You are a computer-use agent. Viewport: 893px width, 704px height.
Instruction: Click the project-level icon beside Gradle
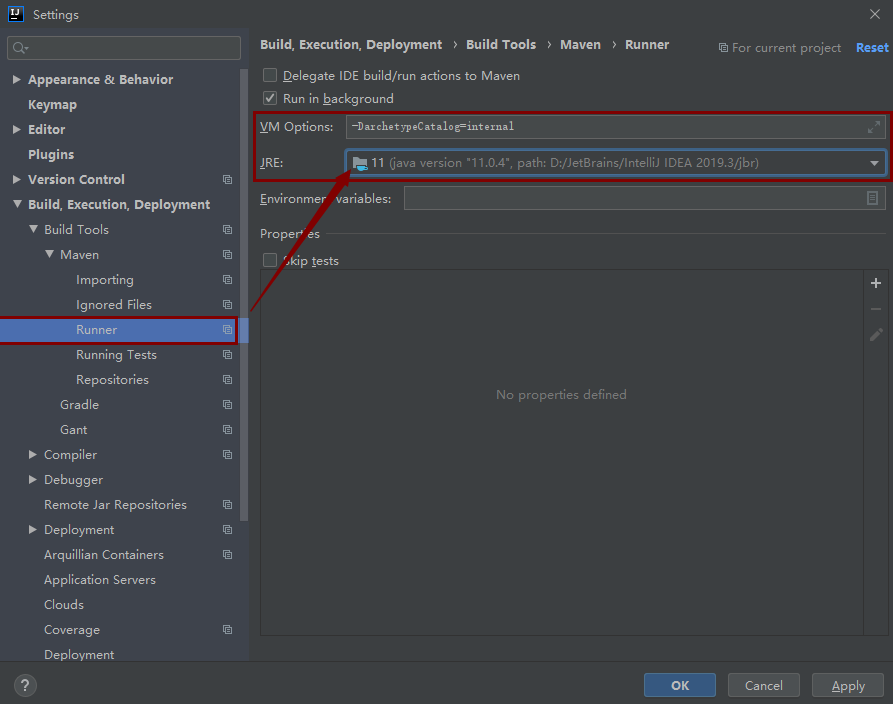227,405
